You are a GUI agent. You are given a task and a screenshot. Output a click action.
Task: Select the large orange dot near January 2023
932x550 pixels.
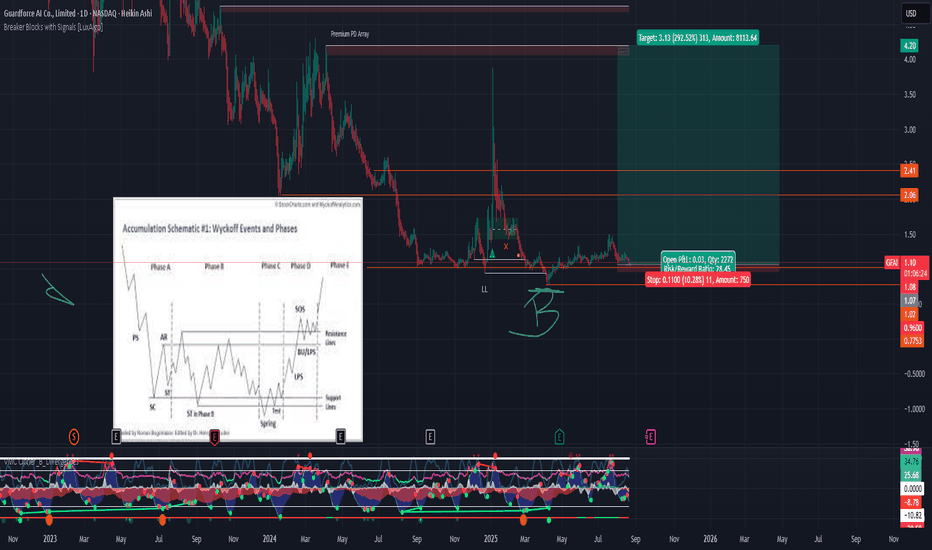point(49,520)
